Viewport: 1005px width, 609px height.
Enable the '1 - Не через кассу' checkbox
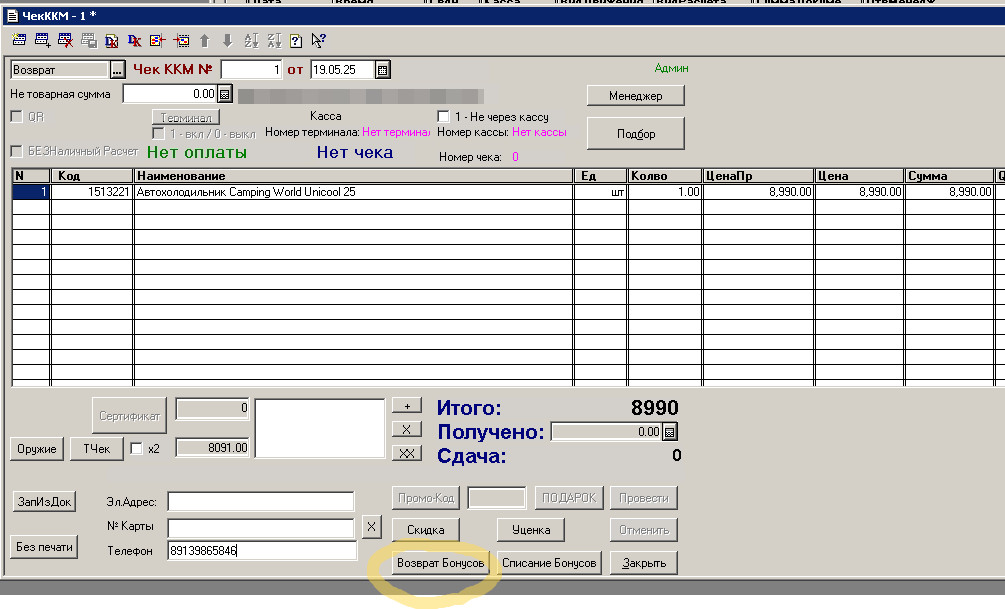coord(443,116)
